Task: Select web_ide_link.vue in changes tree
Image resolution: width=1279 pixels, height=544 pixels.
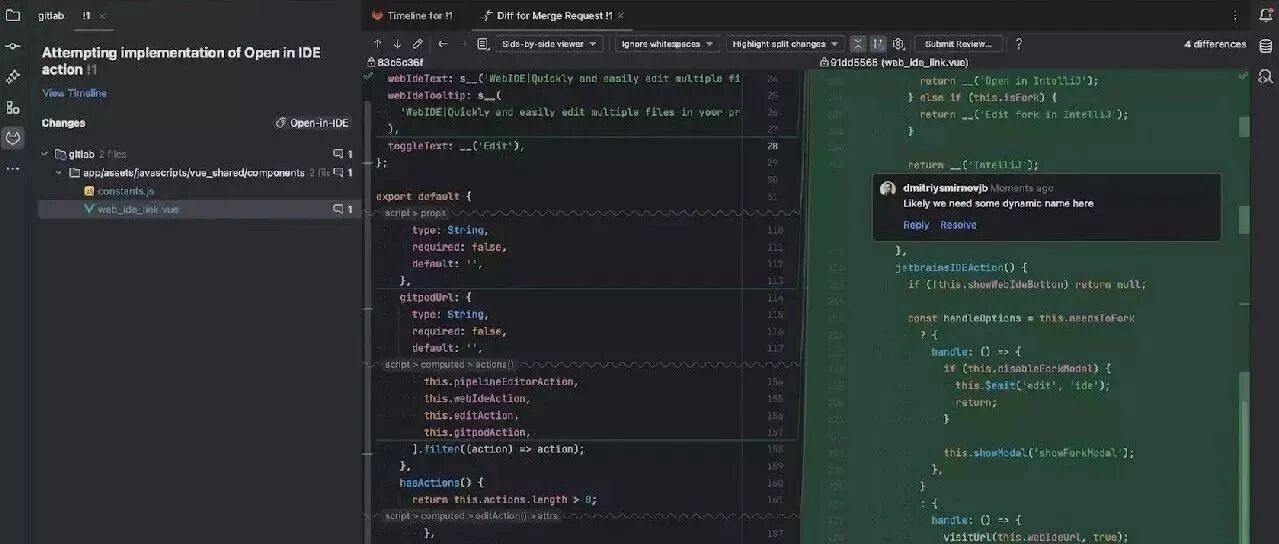Action: [x=138, y=209]
